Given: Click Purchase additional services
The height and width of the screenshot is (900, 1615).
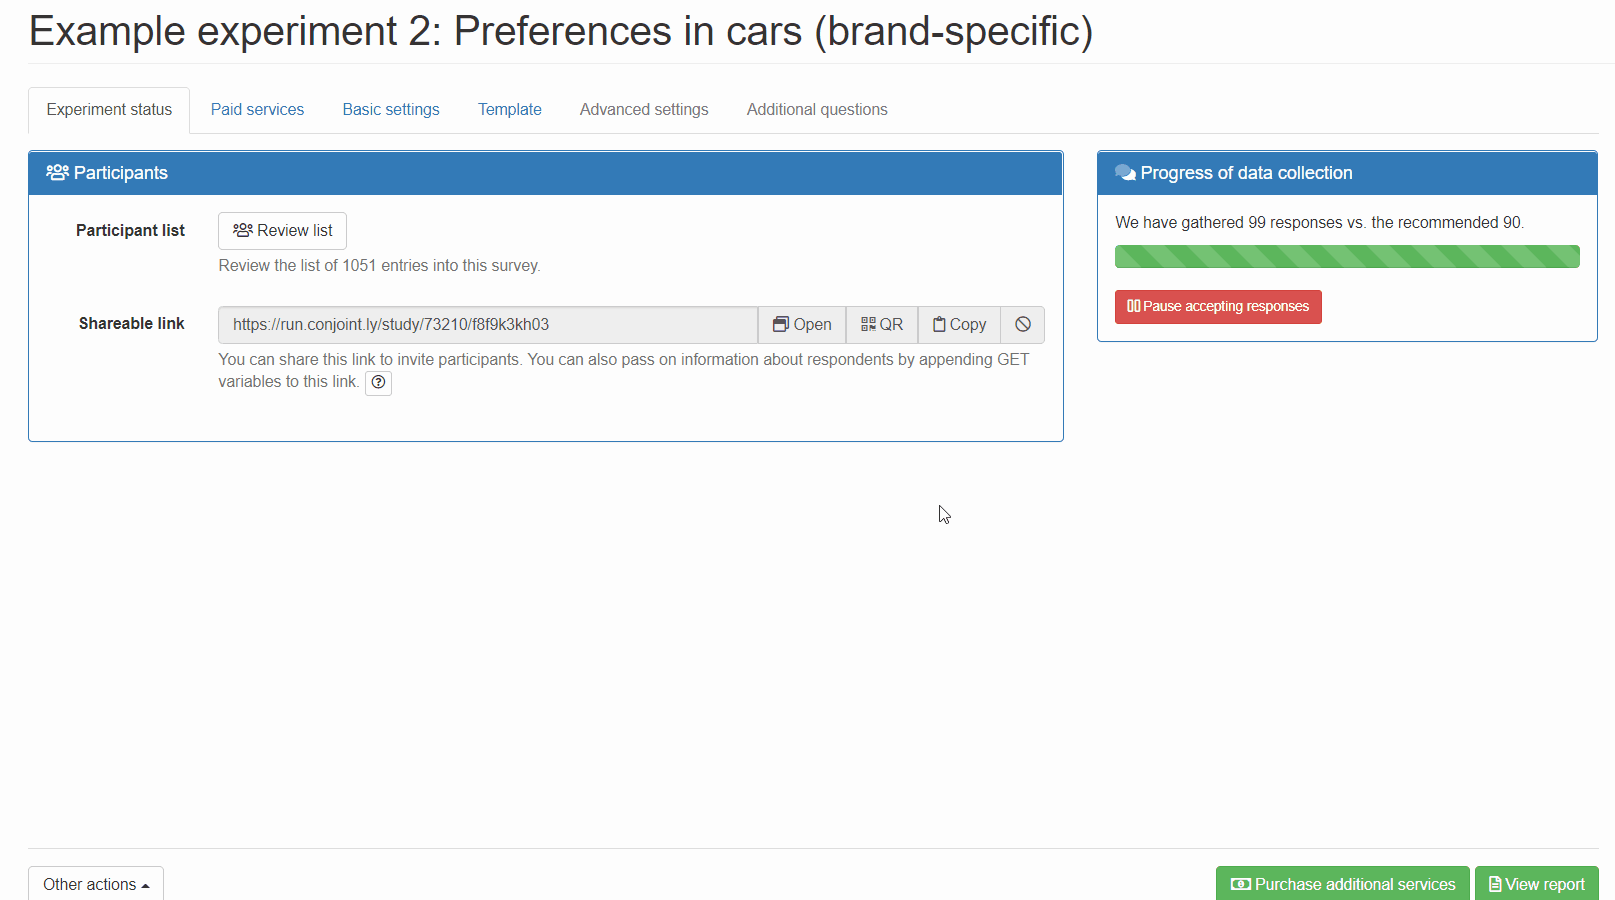Looking at the screenshot, I should pos(1343,884).
